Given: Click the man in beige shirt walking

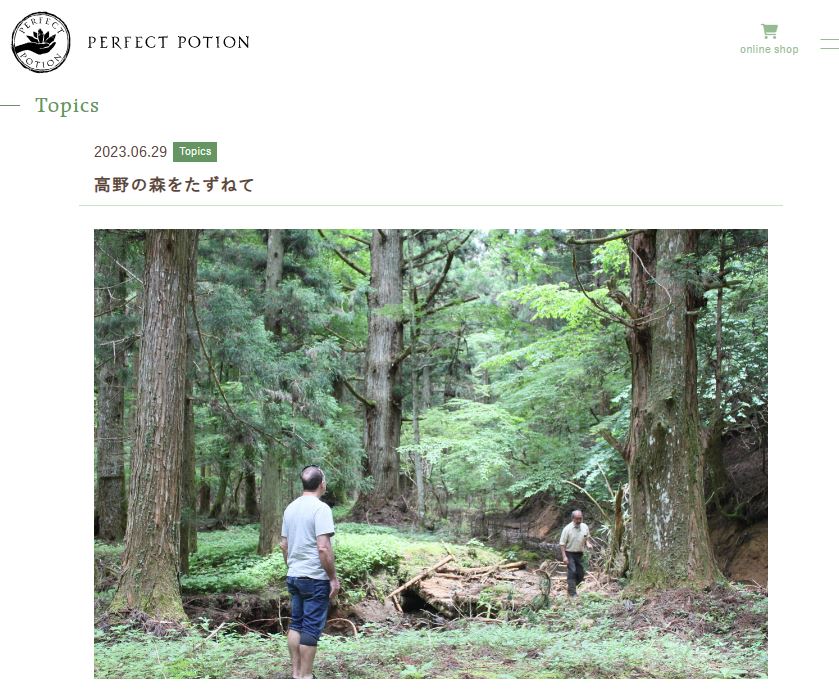Looking at the screenshot, I should tap(575, 553).
